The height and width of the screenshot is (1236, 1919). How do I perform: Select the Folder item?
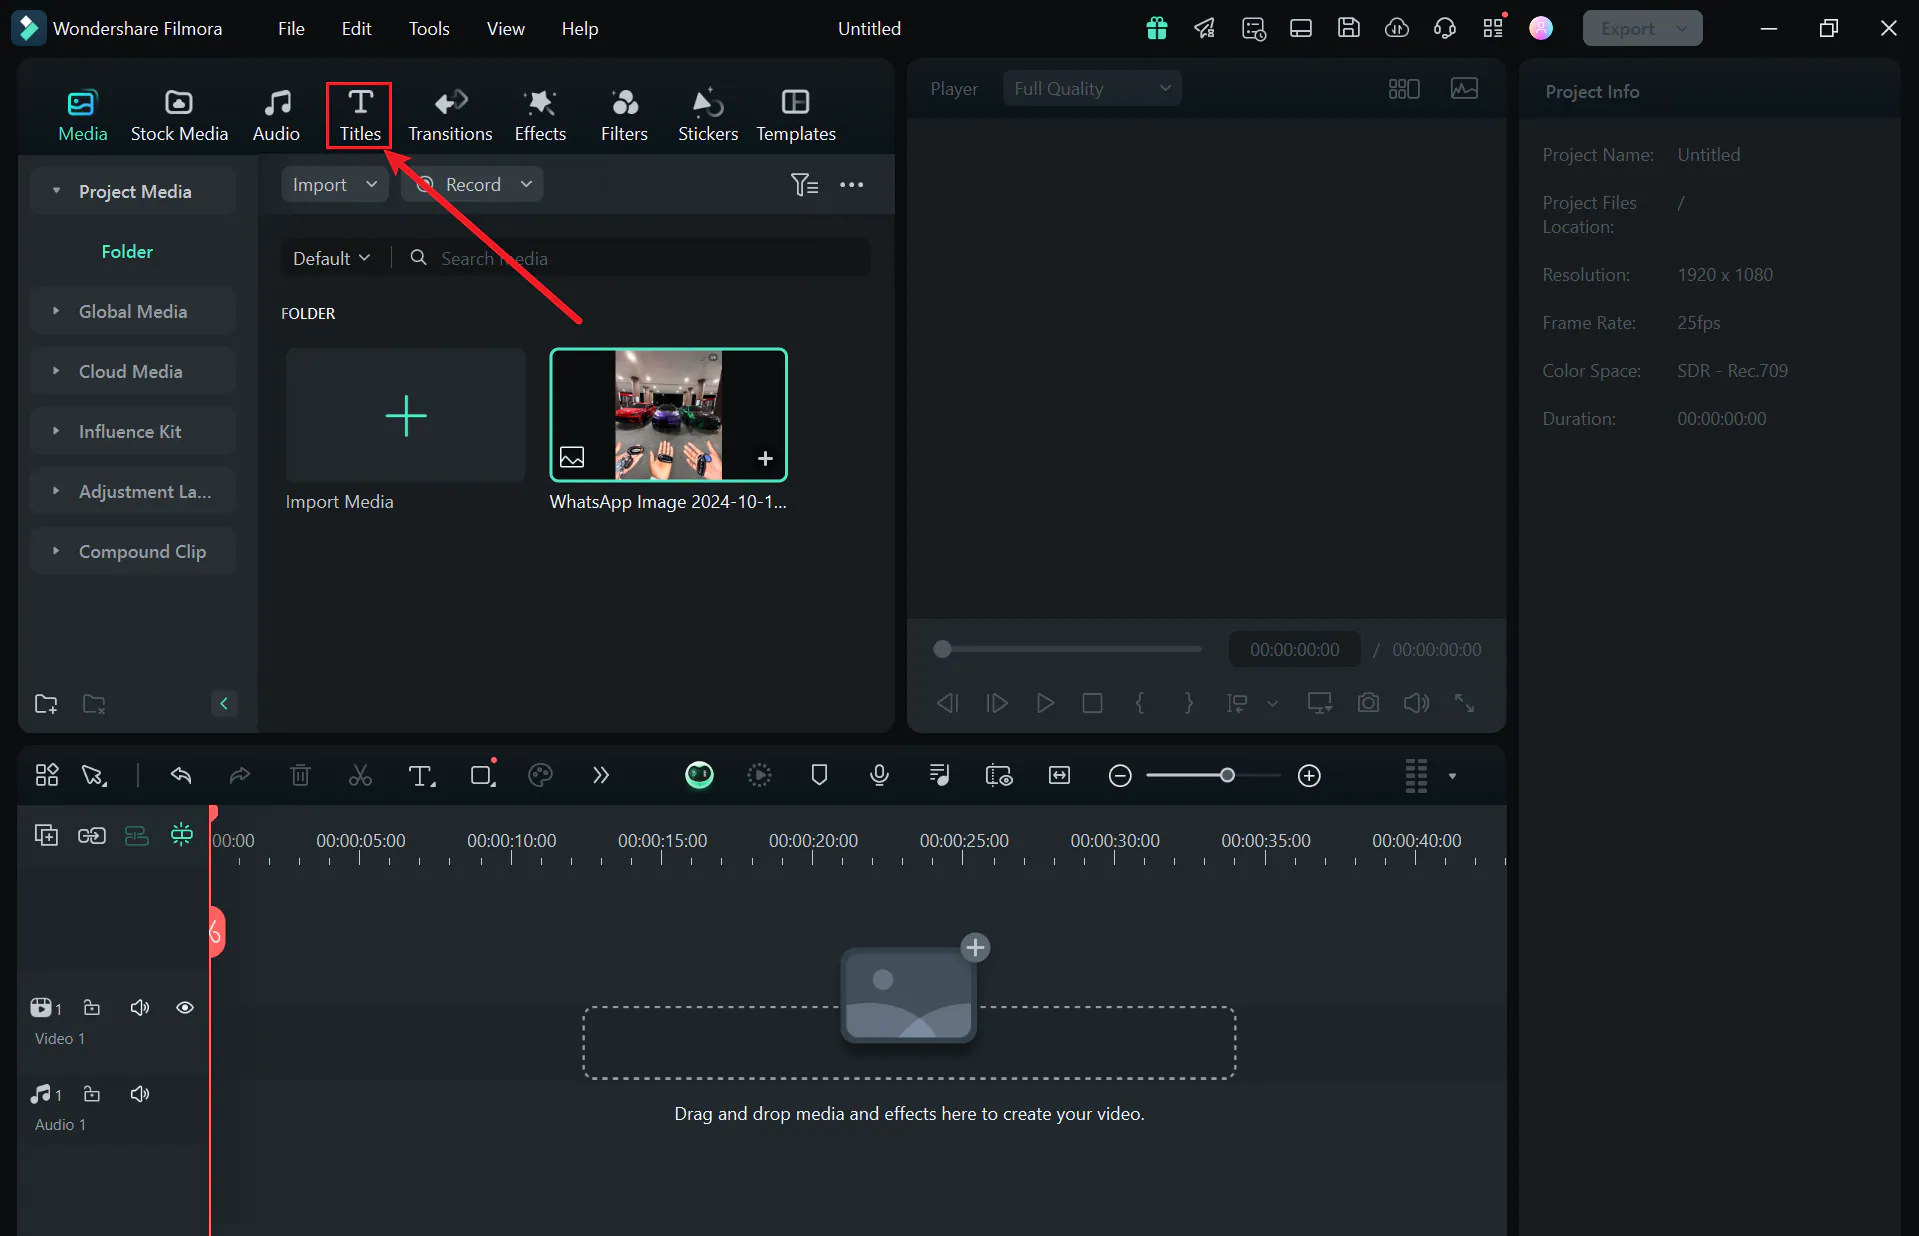coord(127,252)
